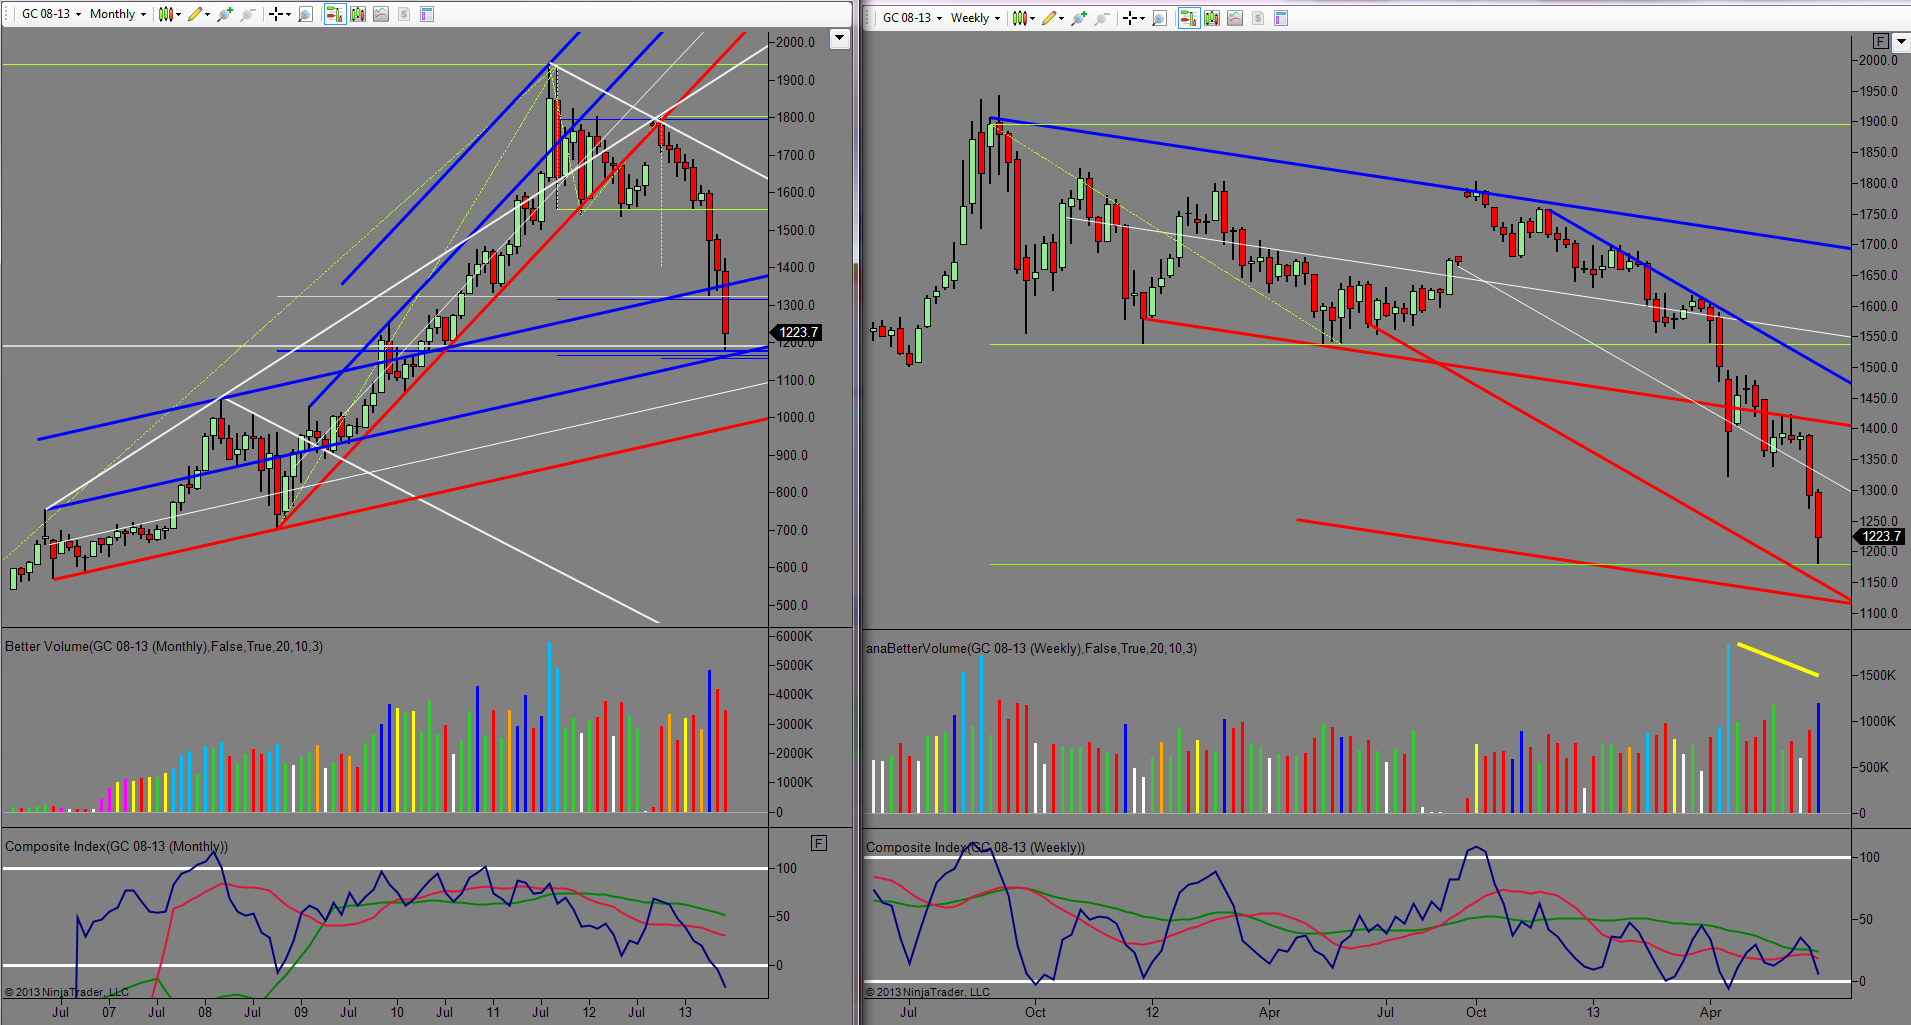The image size is (1911, 1025).
Task: Open the Monthly interval dropdown
Action: [x=117, y=14]
